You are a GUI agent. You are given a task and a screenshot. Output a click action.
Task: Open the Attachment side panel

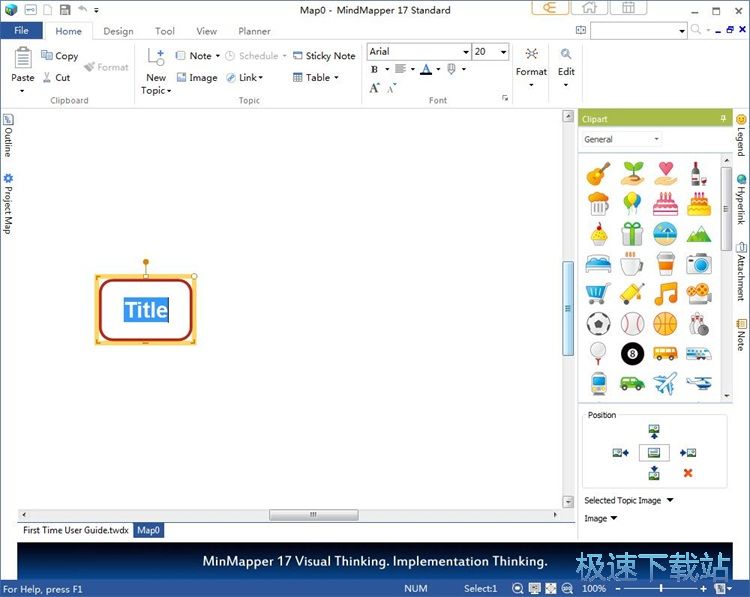point(740,271)
